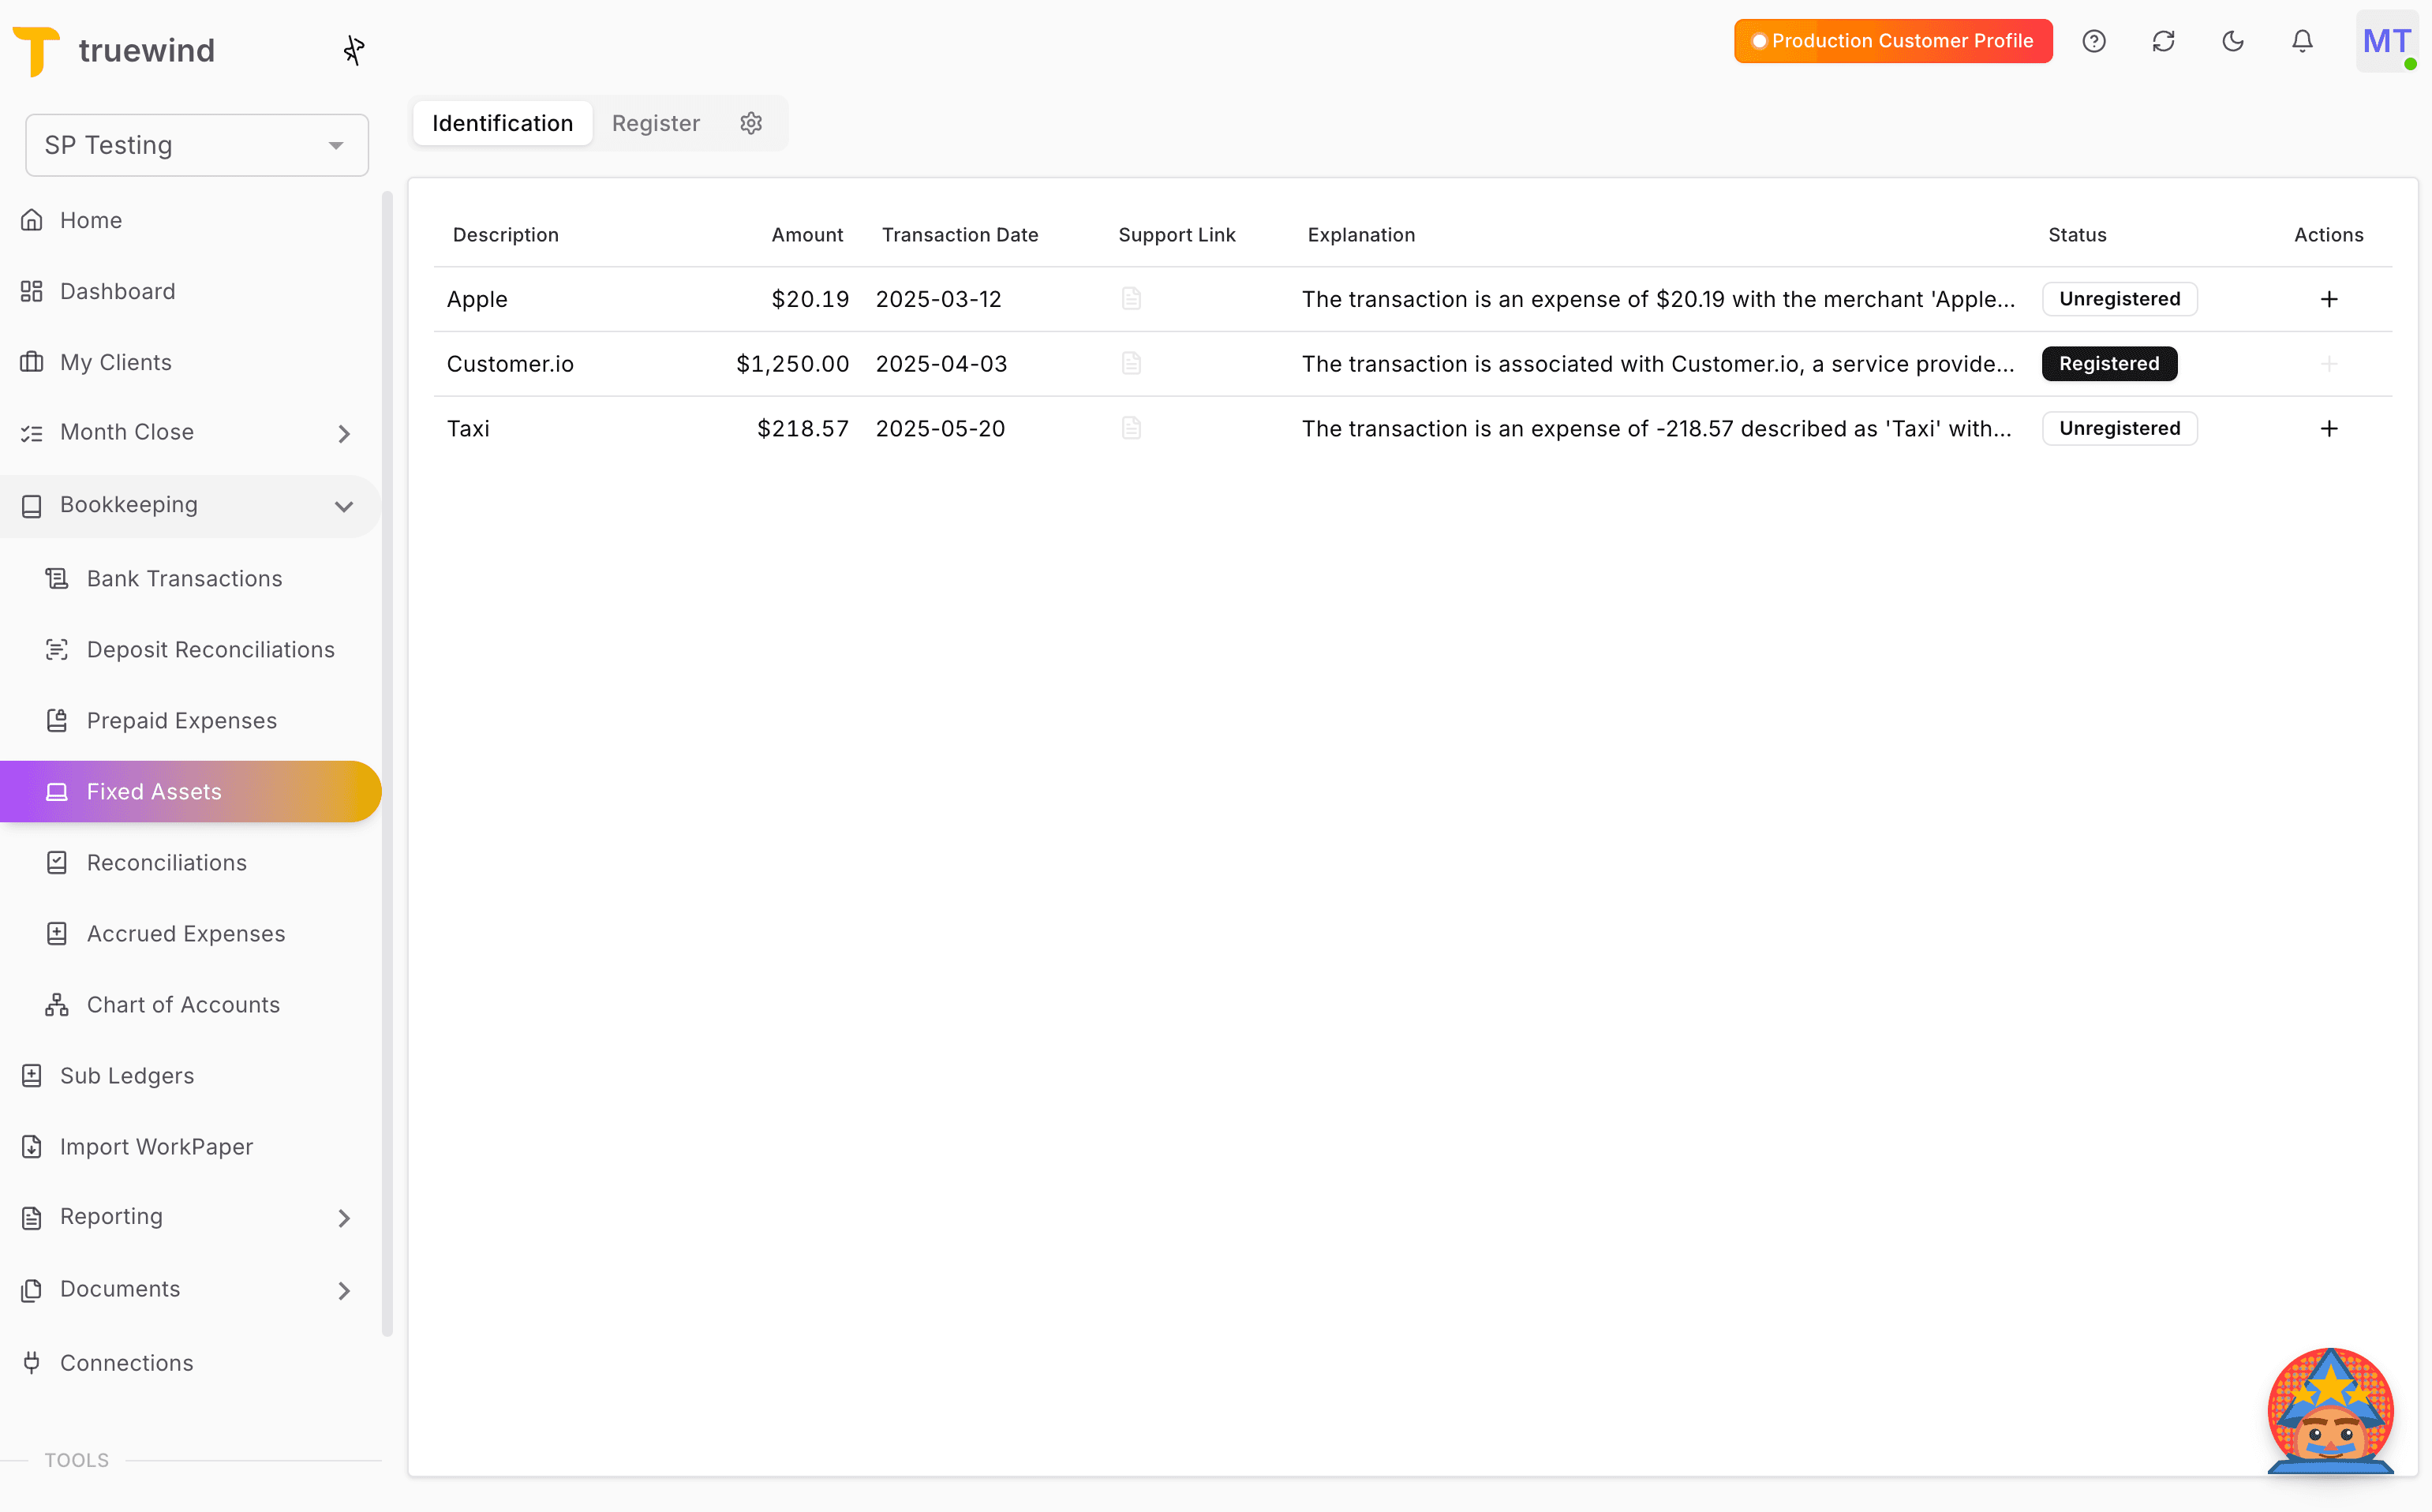Image resolution: width=2432 pixels, height=1512 pixels.
Task: Open the SP Testing client dropdown
Action: [x=196, y=144]
